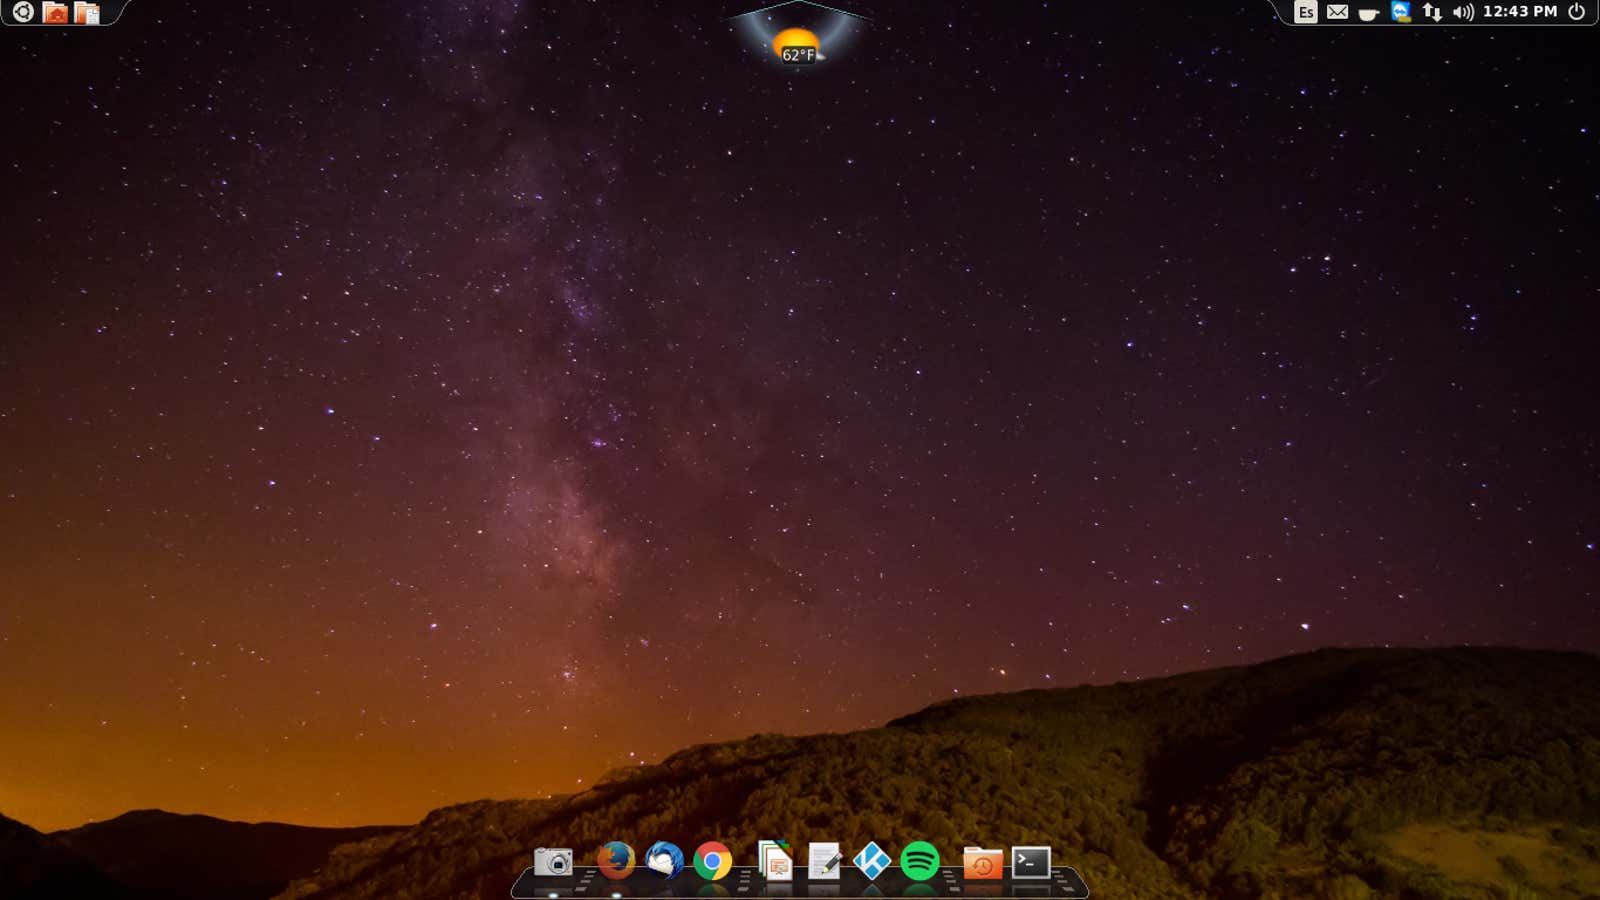Open the sound volume indicator

click(x=1463, y=12)
